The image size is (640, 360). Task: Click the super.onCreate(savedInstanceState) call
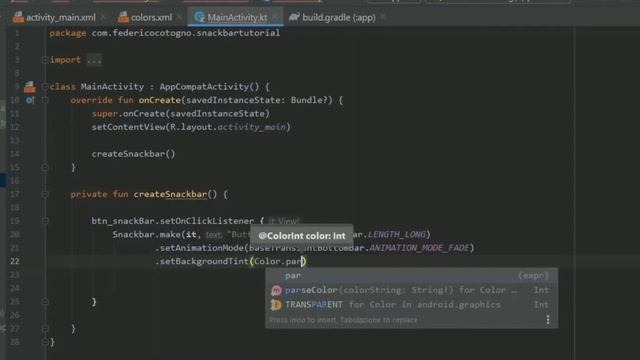180,113
